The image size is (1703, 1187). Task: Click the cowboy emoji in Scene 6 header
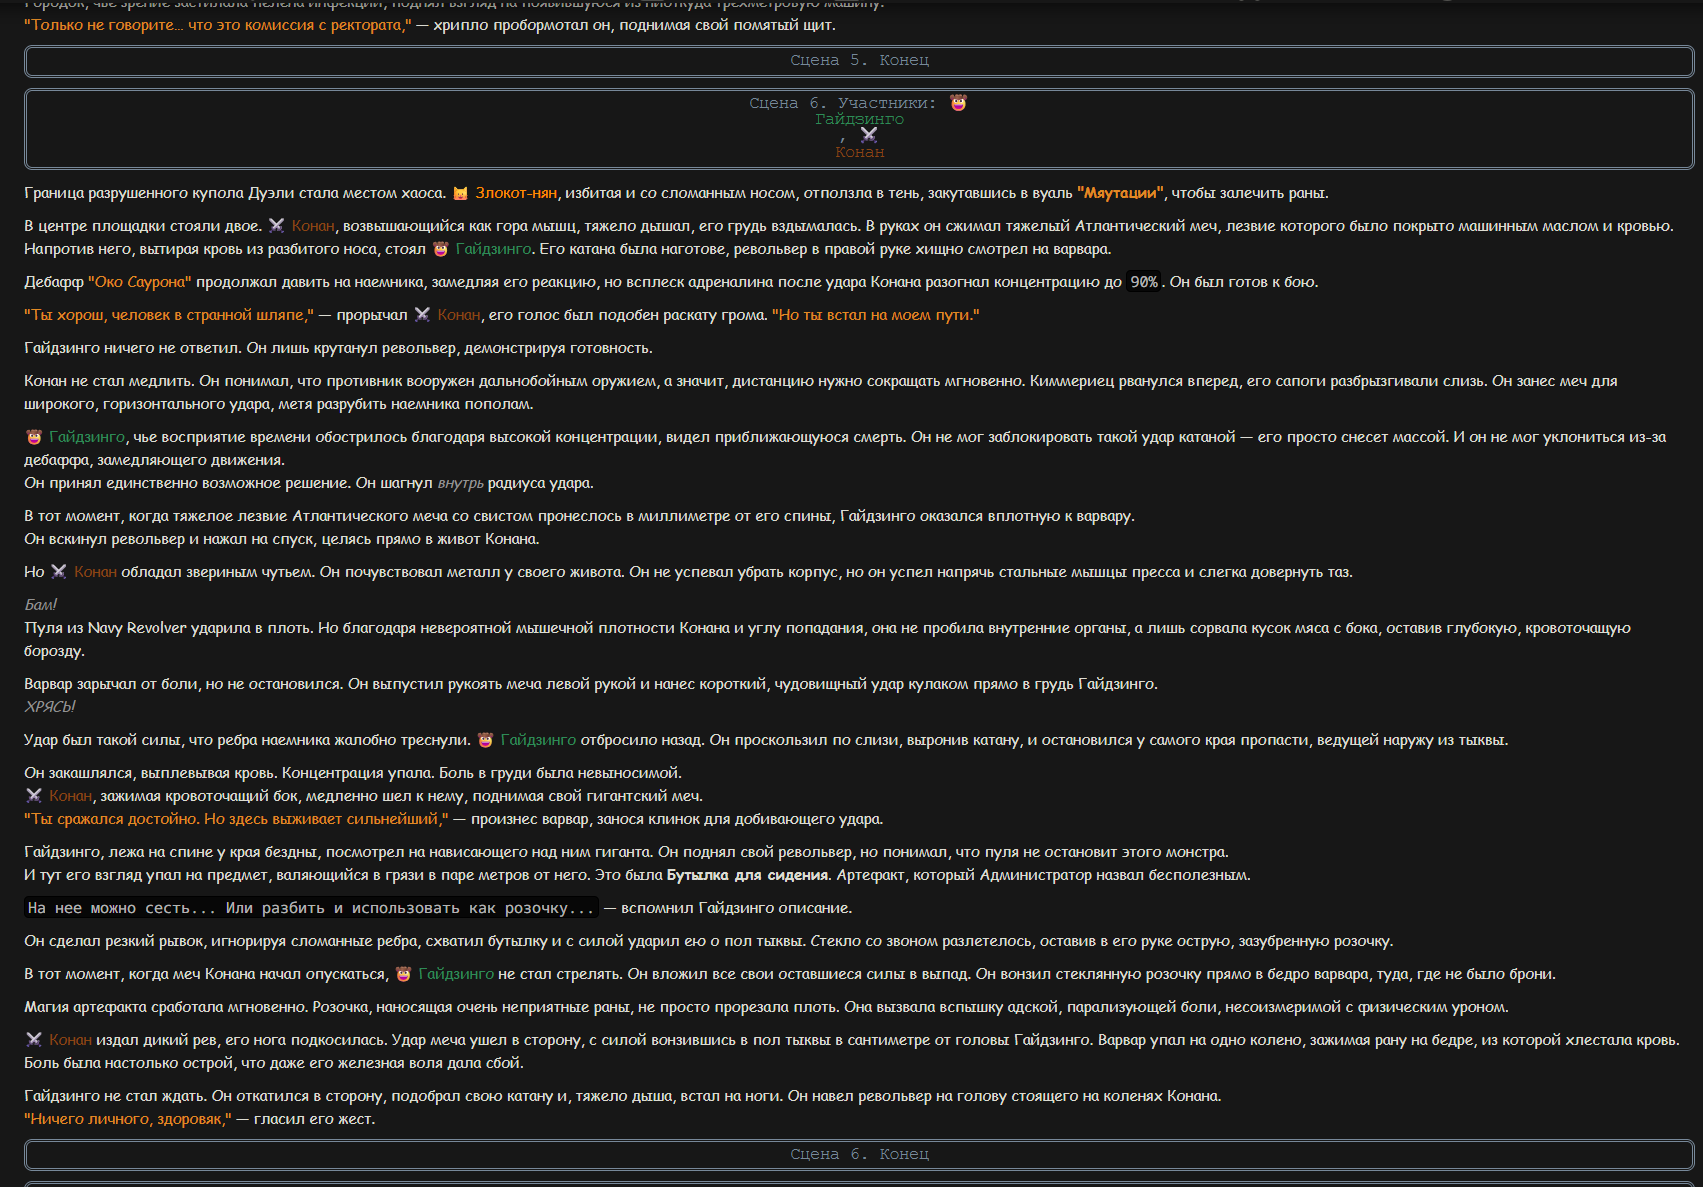(958, 103)
